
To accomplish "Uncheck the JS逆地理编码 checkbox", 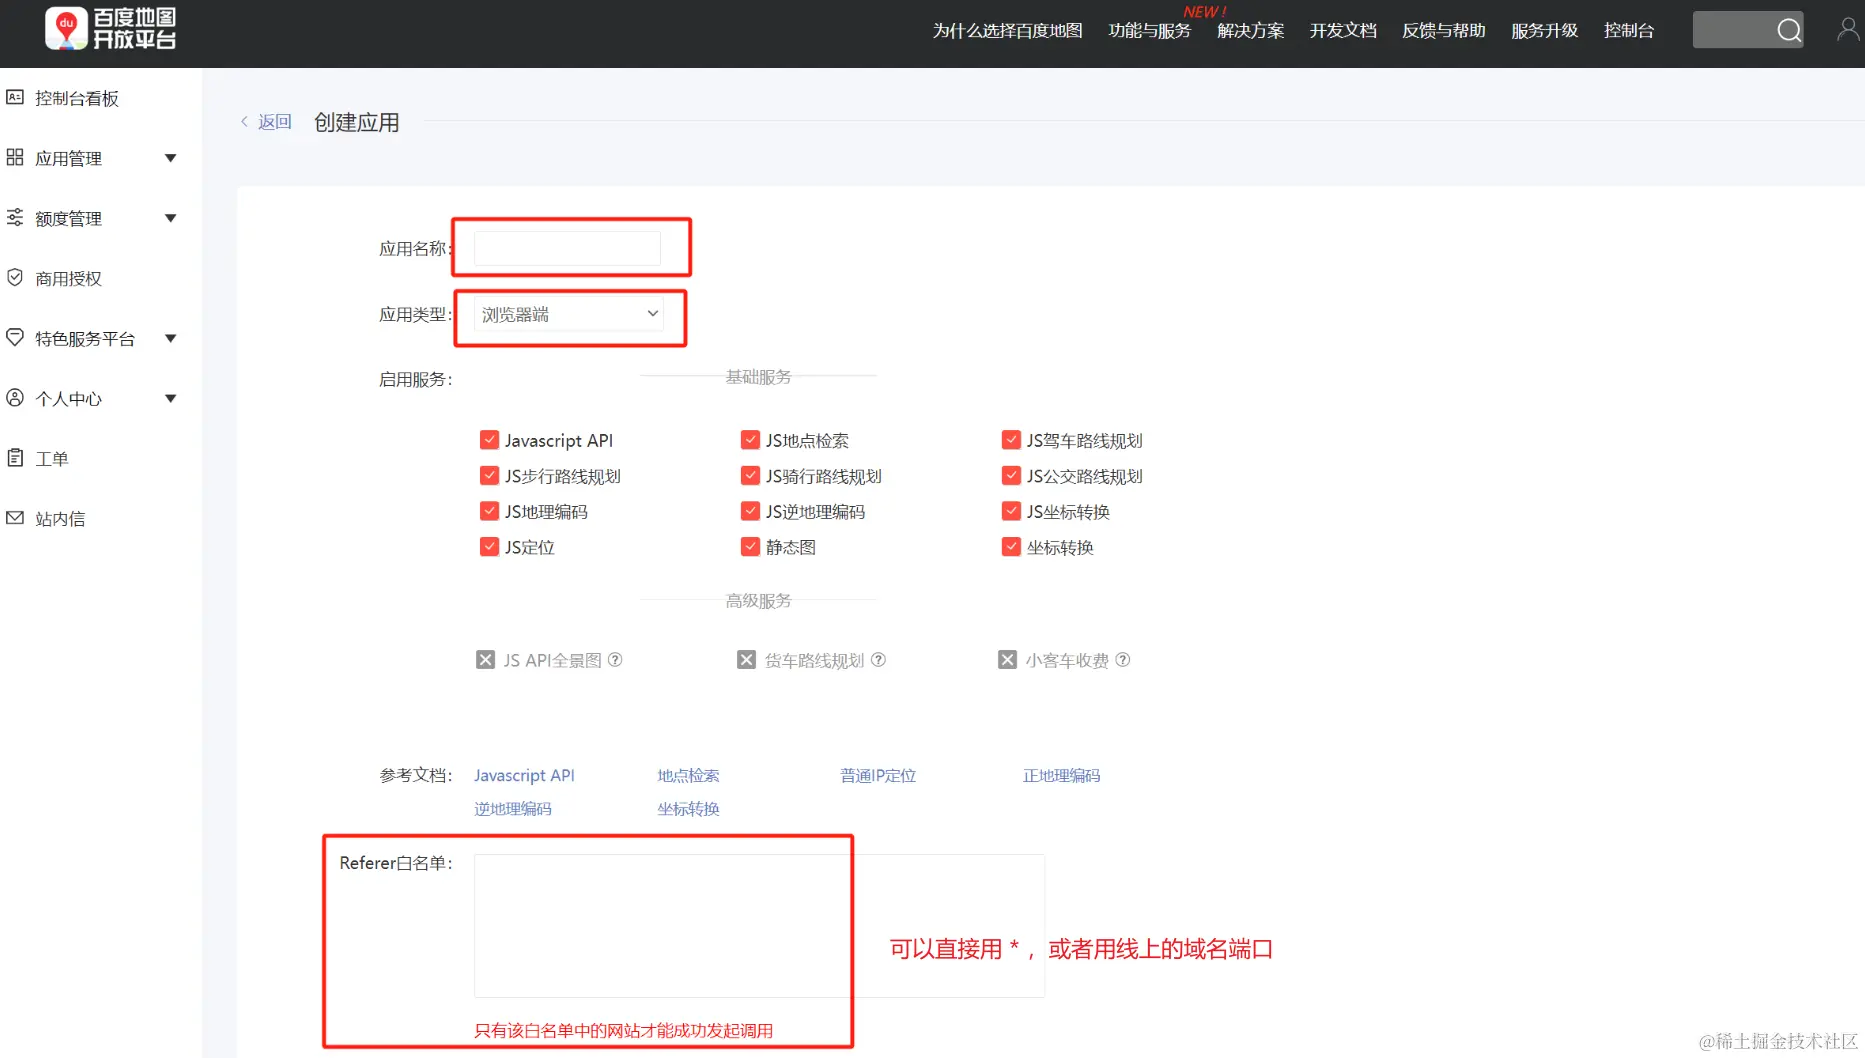I will (x=750, y=511).
